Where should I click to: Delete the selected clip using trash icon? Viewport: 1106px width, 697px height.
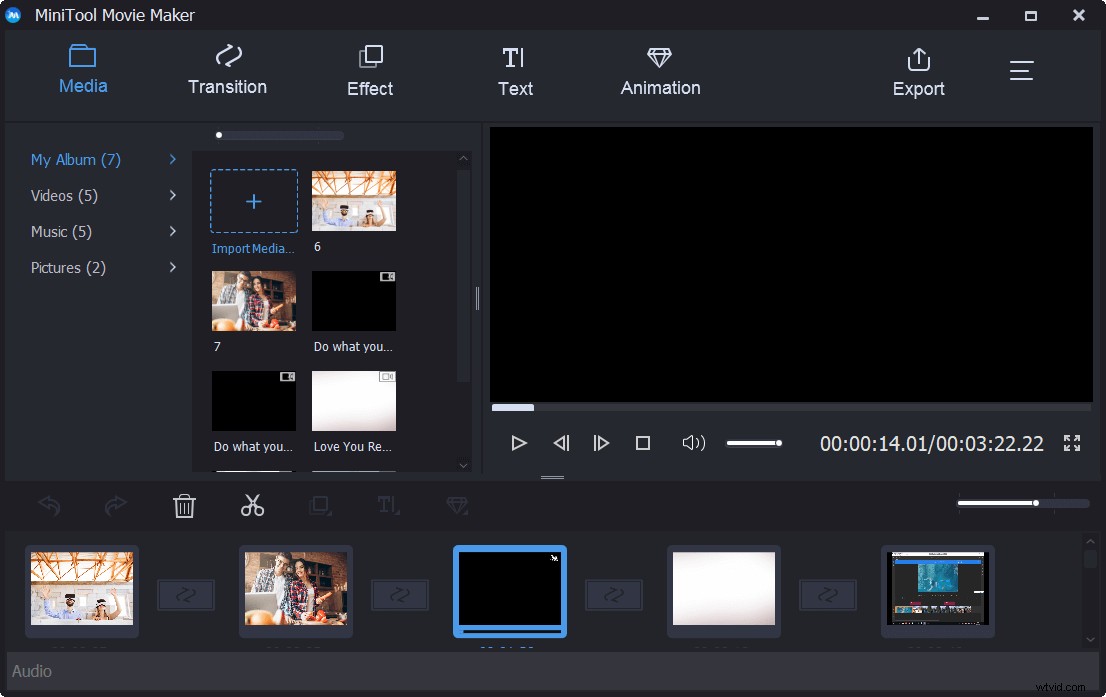coord(184,506)
